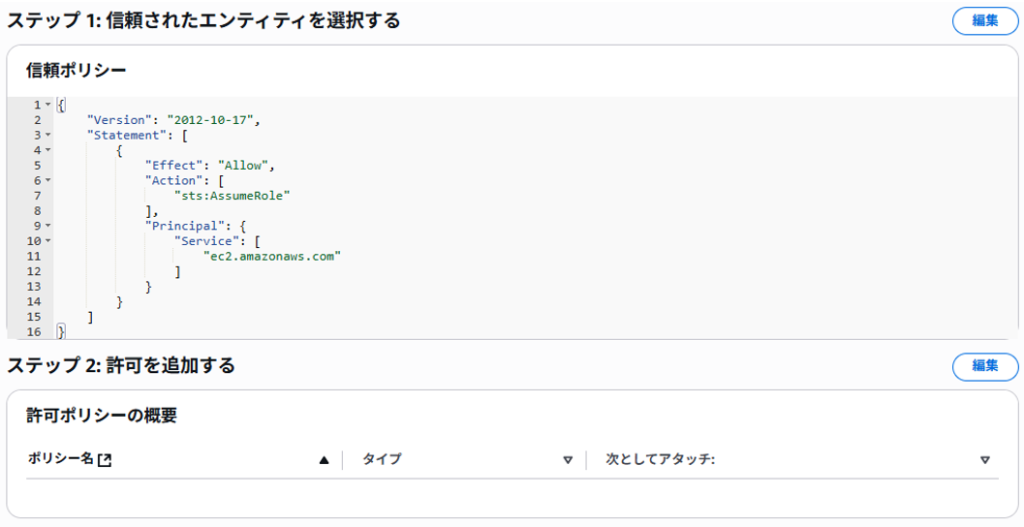Collapse the Service fold arrow on line 10
The height and width of the screenshot is (527, 1024).
(x=48, y=241)
